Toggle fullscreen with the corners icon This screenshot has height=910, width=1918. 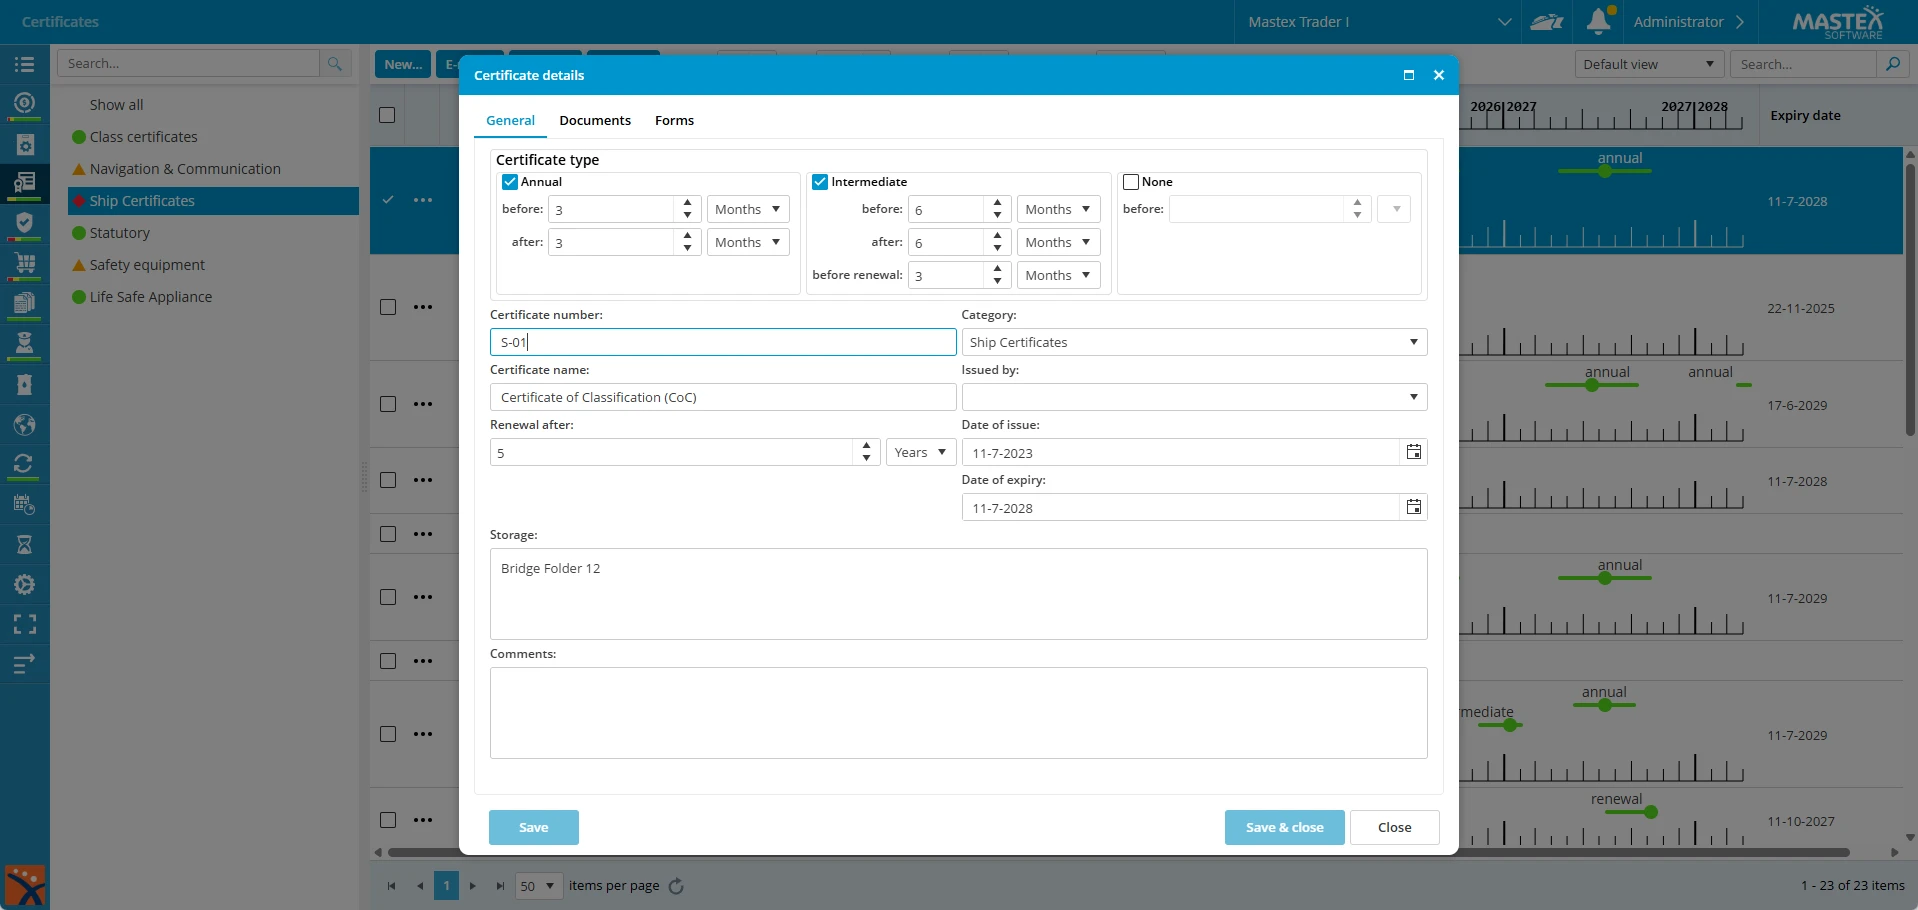[x=24, y=624]
